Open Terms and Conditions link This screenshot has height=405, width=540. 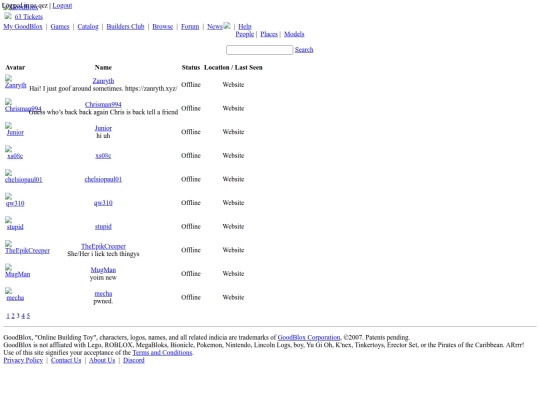pos(162,353)
